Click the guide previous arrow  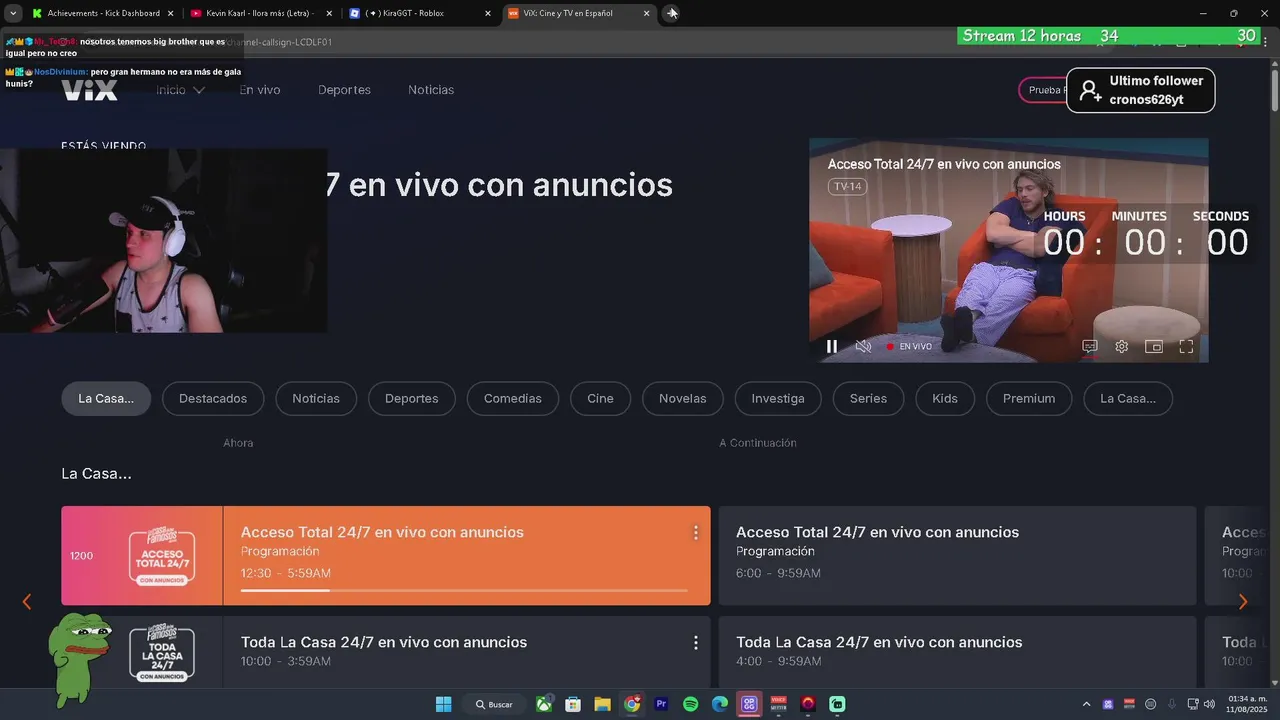coord(27,602)
